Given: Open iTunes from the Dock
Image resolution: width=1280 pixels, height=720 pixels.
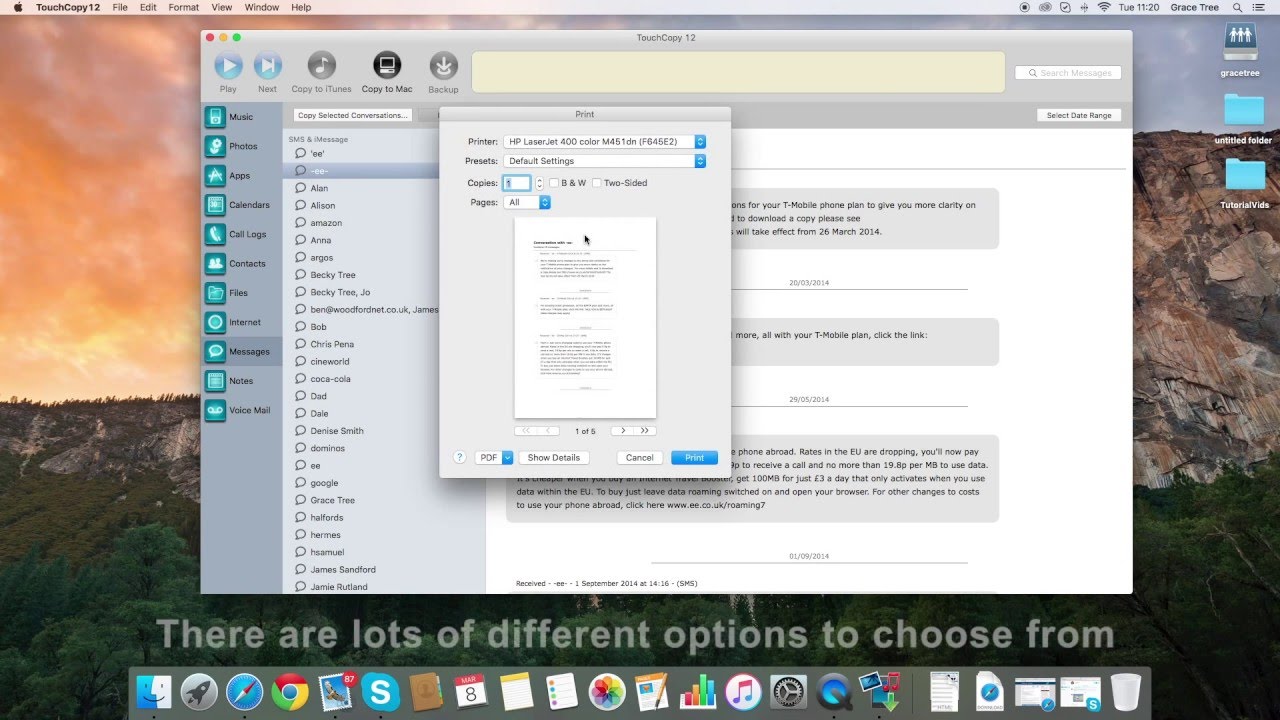Looking at the screenshot, I should coord(743,692).
